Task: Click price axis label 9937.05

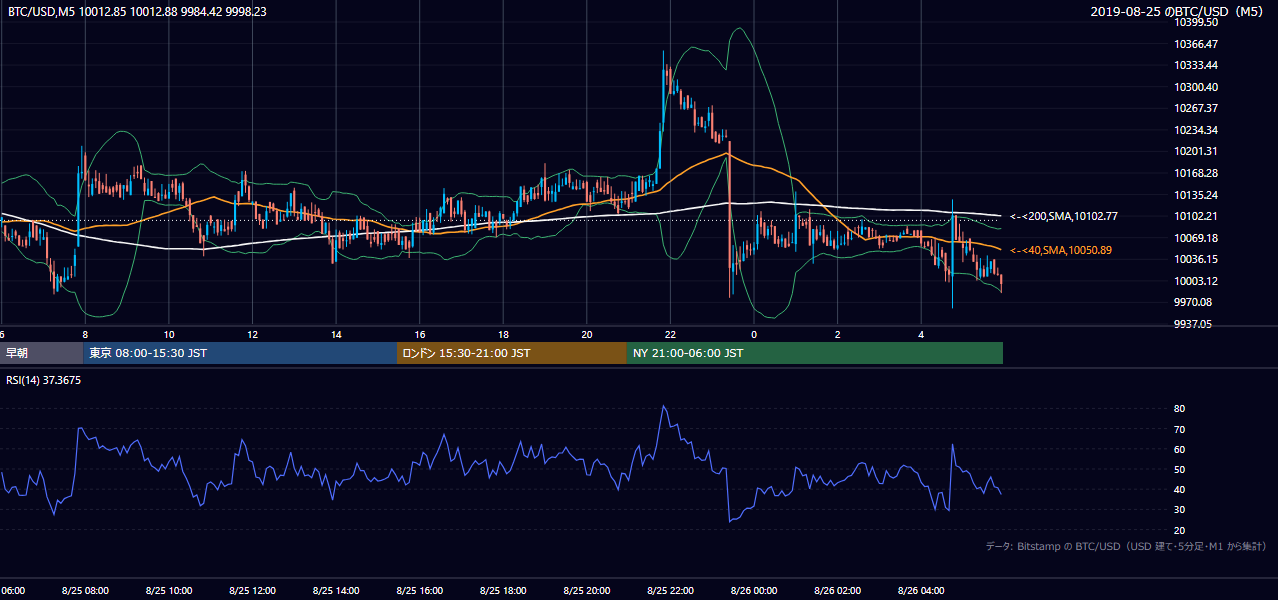Action: coord(1192,324)
